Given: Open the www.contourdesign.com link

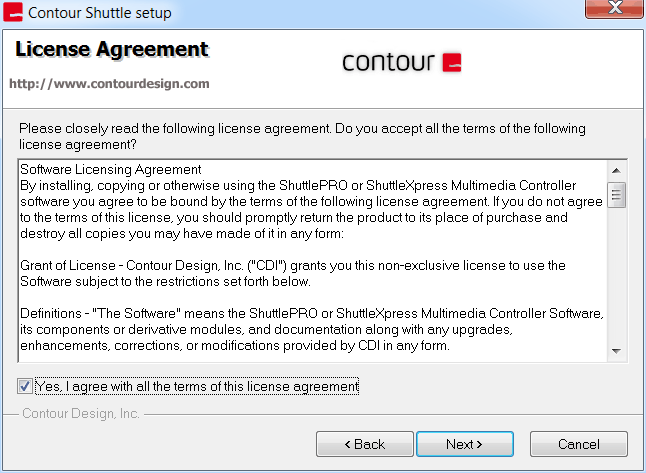Looking at the screenshot, I should coord(109,84).
